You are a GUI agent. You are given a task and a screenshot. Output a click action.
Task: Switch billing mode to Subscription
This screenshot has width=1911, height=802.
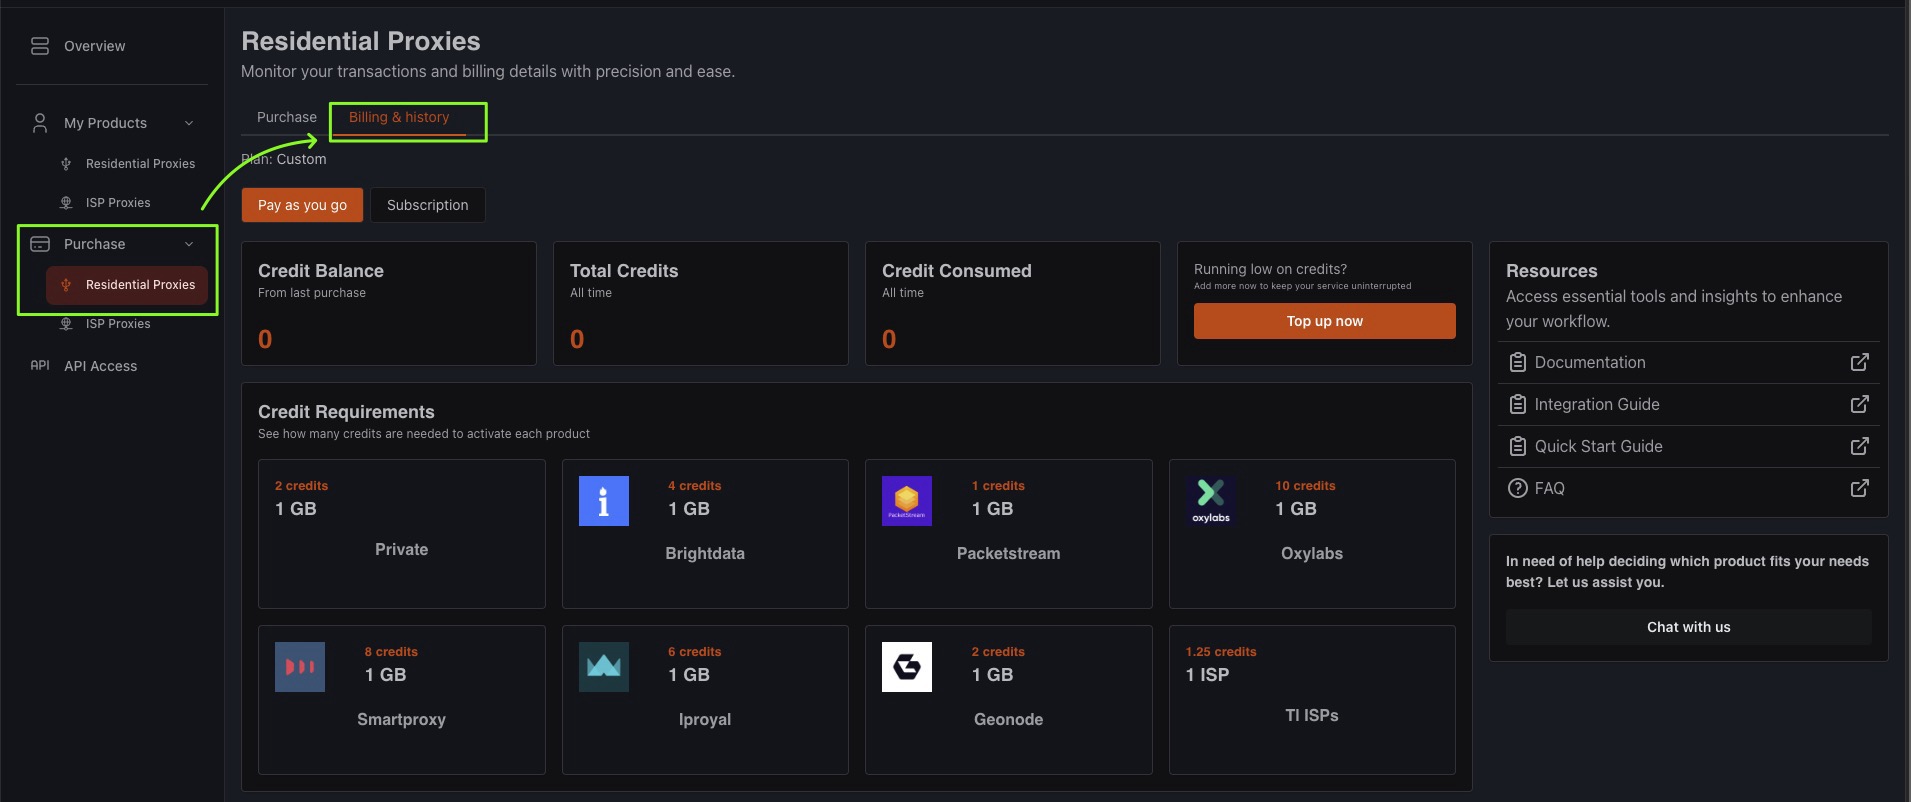point(427,205)
